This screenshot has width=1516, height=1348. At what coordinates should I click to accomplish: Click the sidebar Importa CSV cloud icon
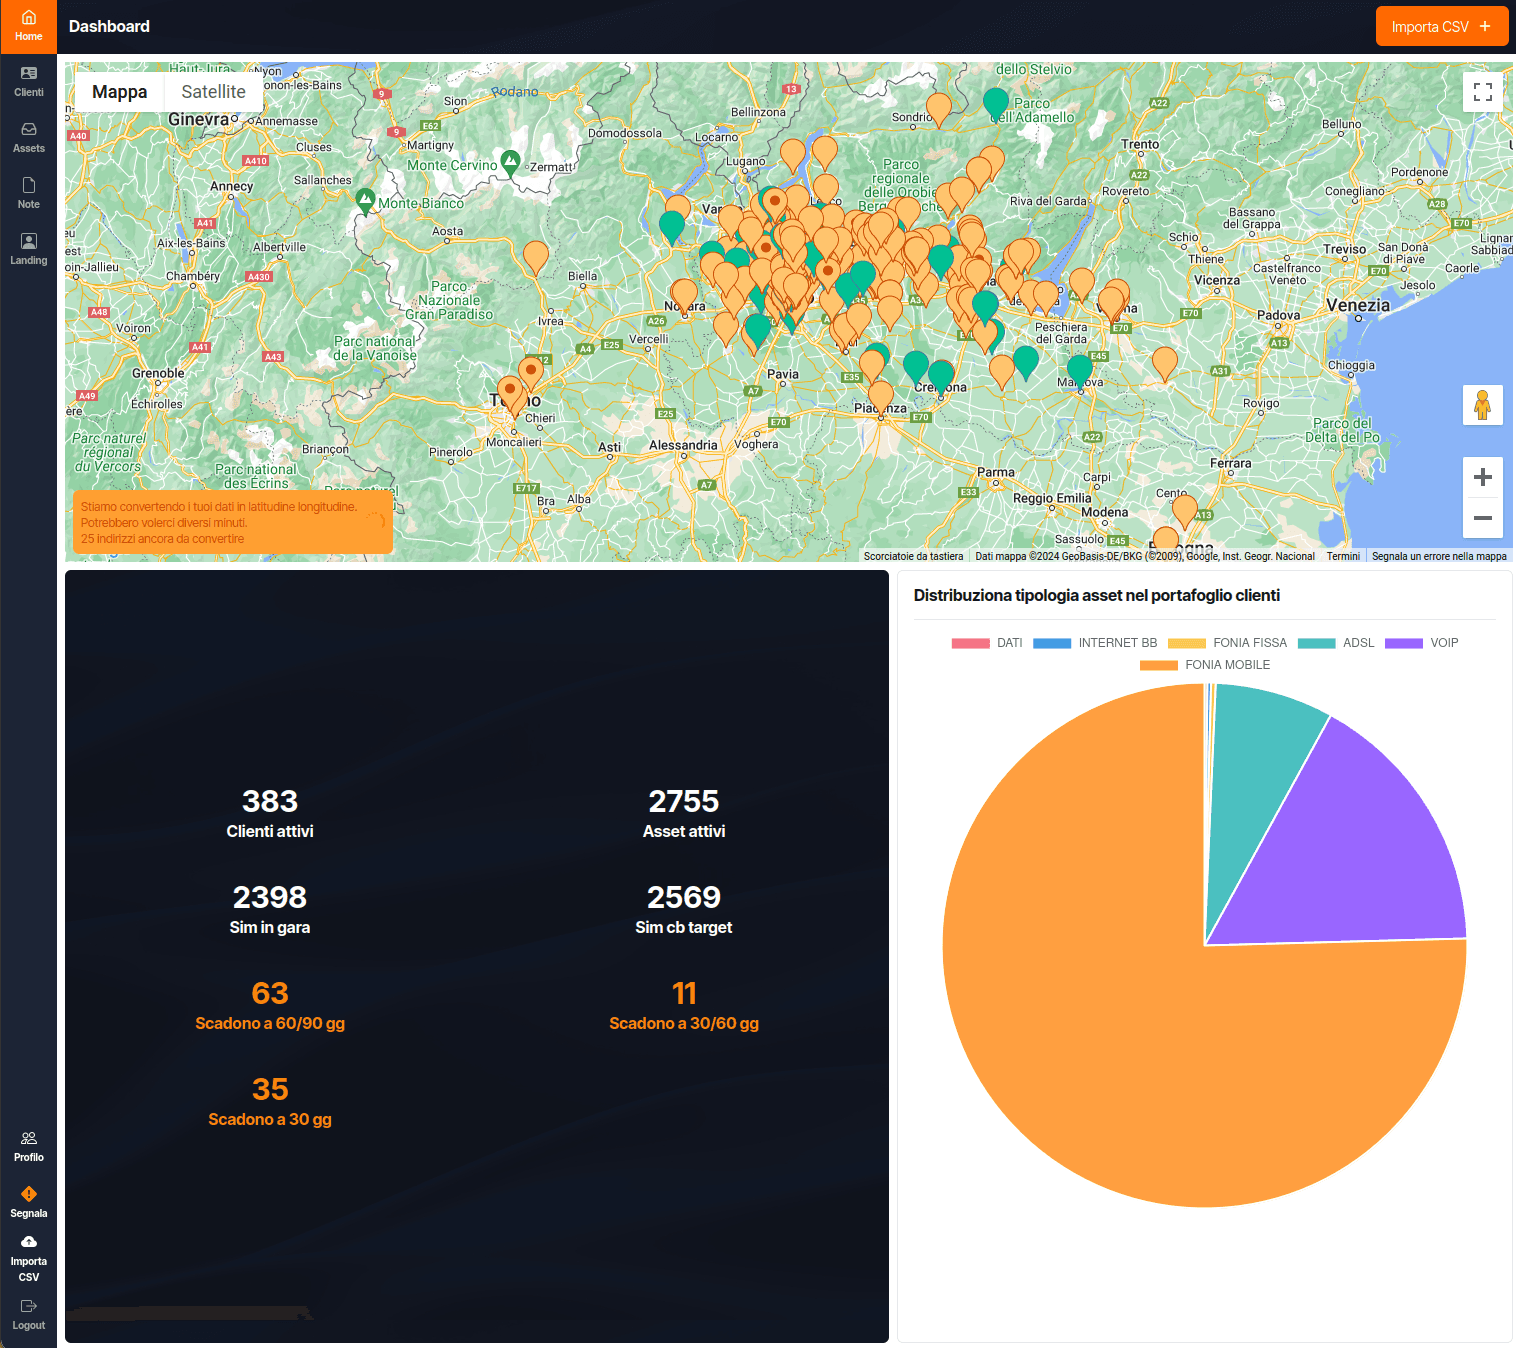click(x=28, y=1243)
